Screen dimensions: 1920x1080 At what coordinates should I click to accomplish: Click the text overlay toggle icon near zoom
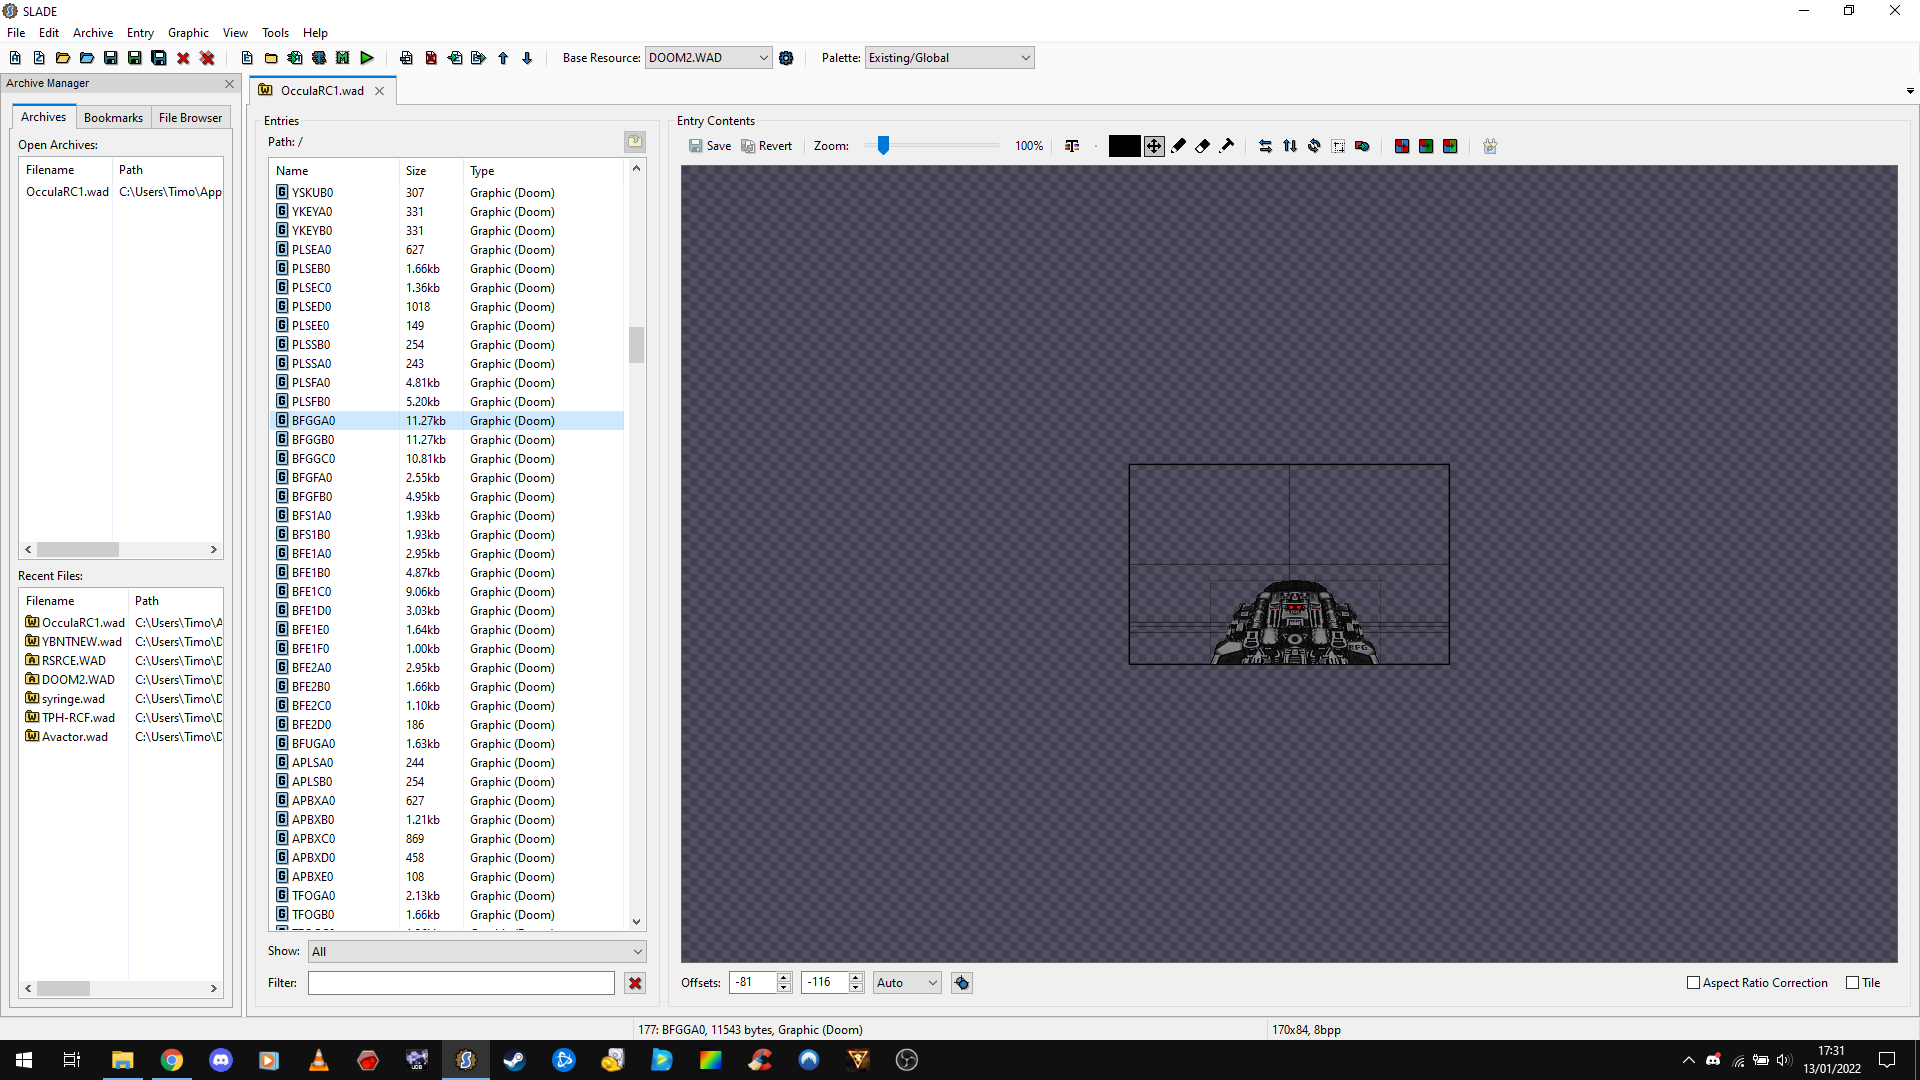click(x=1072, y=146)
